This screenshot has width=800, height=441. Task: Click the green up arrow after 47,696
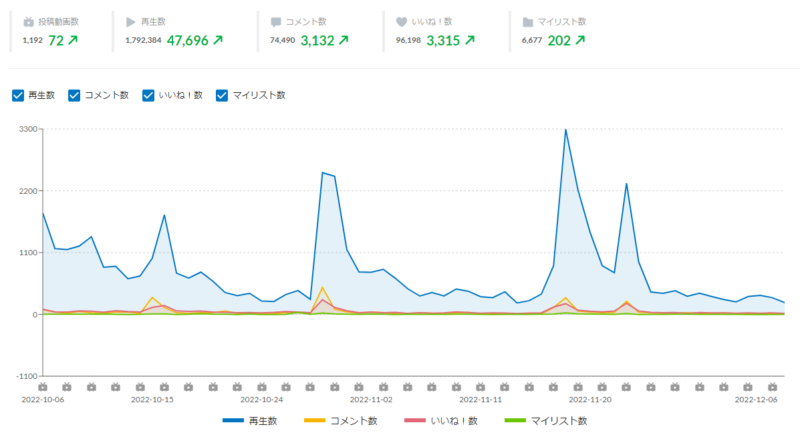218,40
